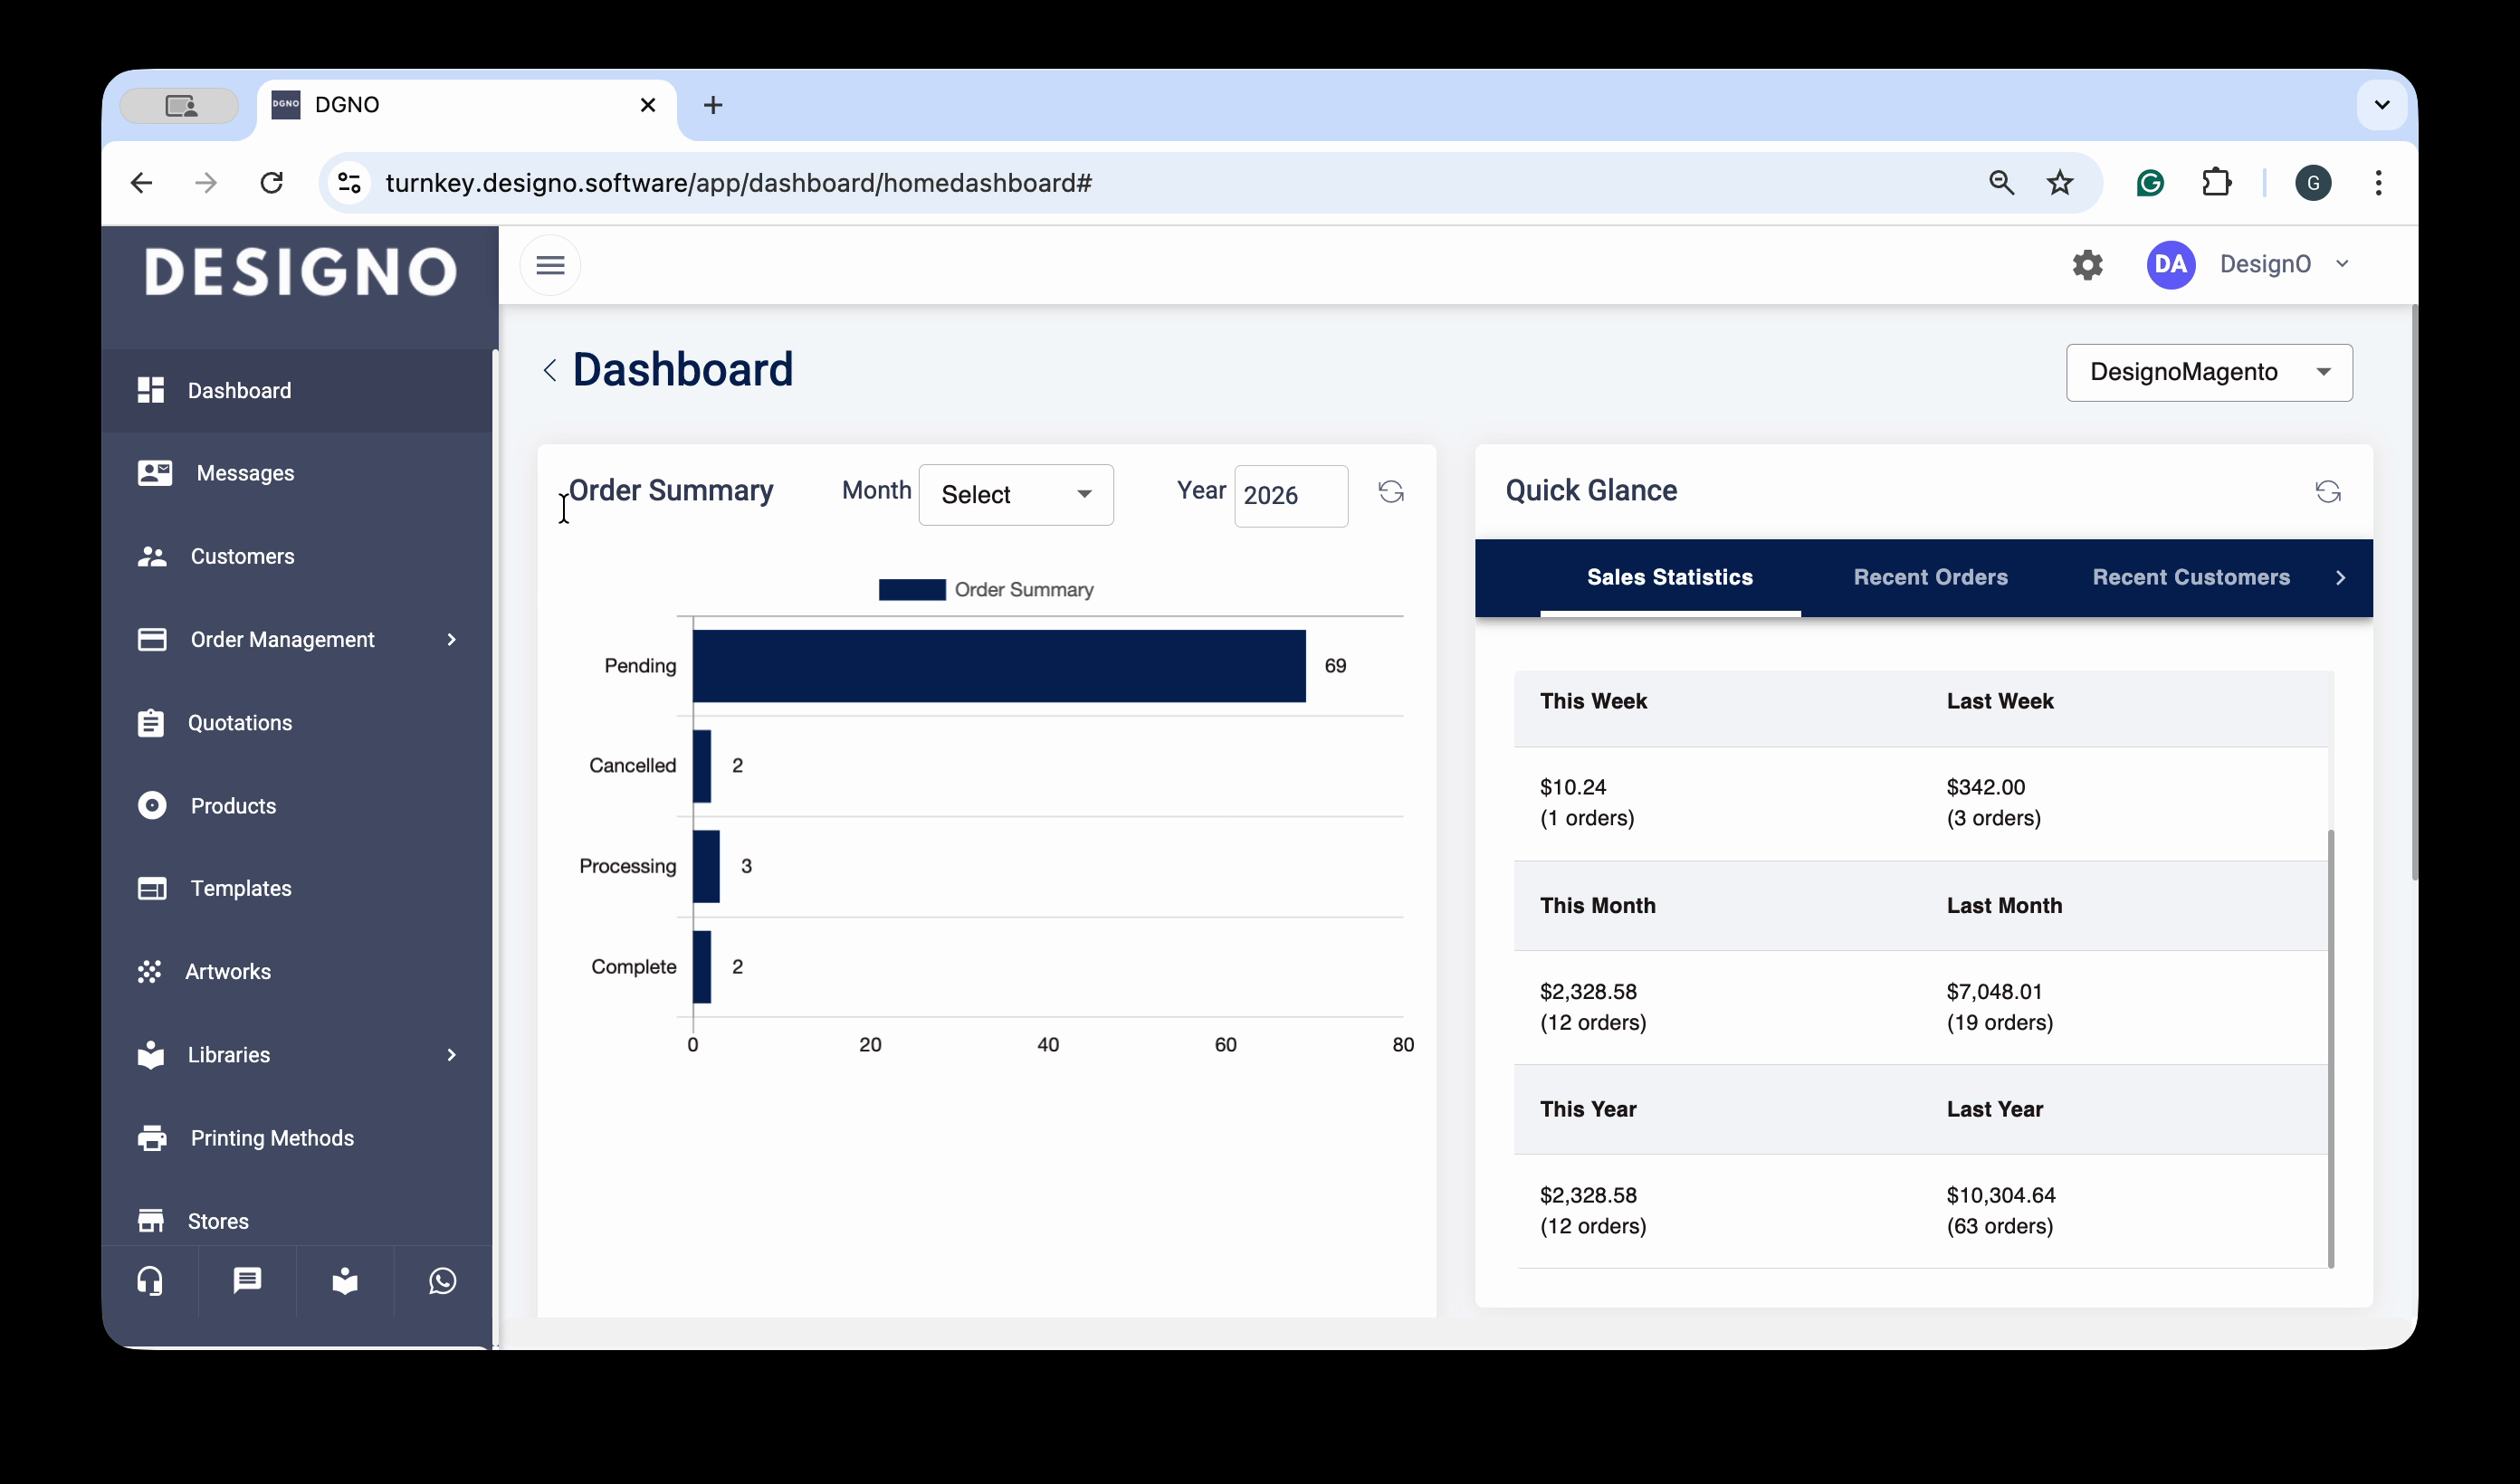The height and width of the screenshot is (1484, 2520).
Task: Switch to the Recent Customers tab
Action: pos(2190,577)
